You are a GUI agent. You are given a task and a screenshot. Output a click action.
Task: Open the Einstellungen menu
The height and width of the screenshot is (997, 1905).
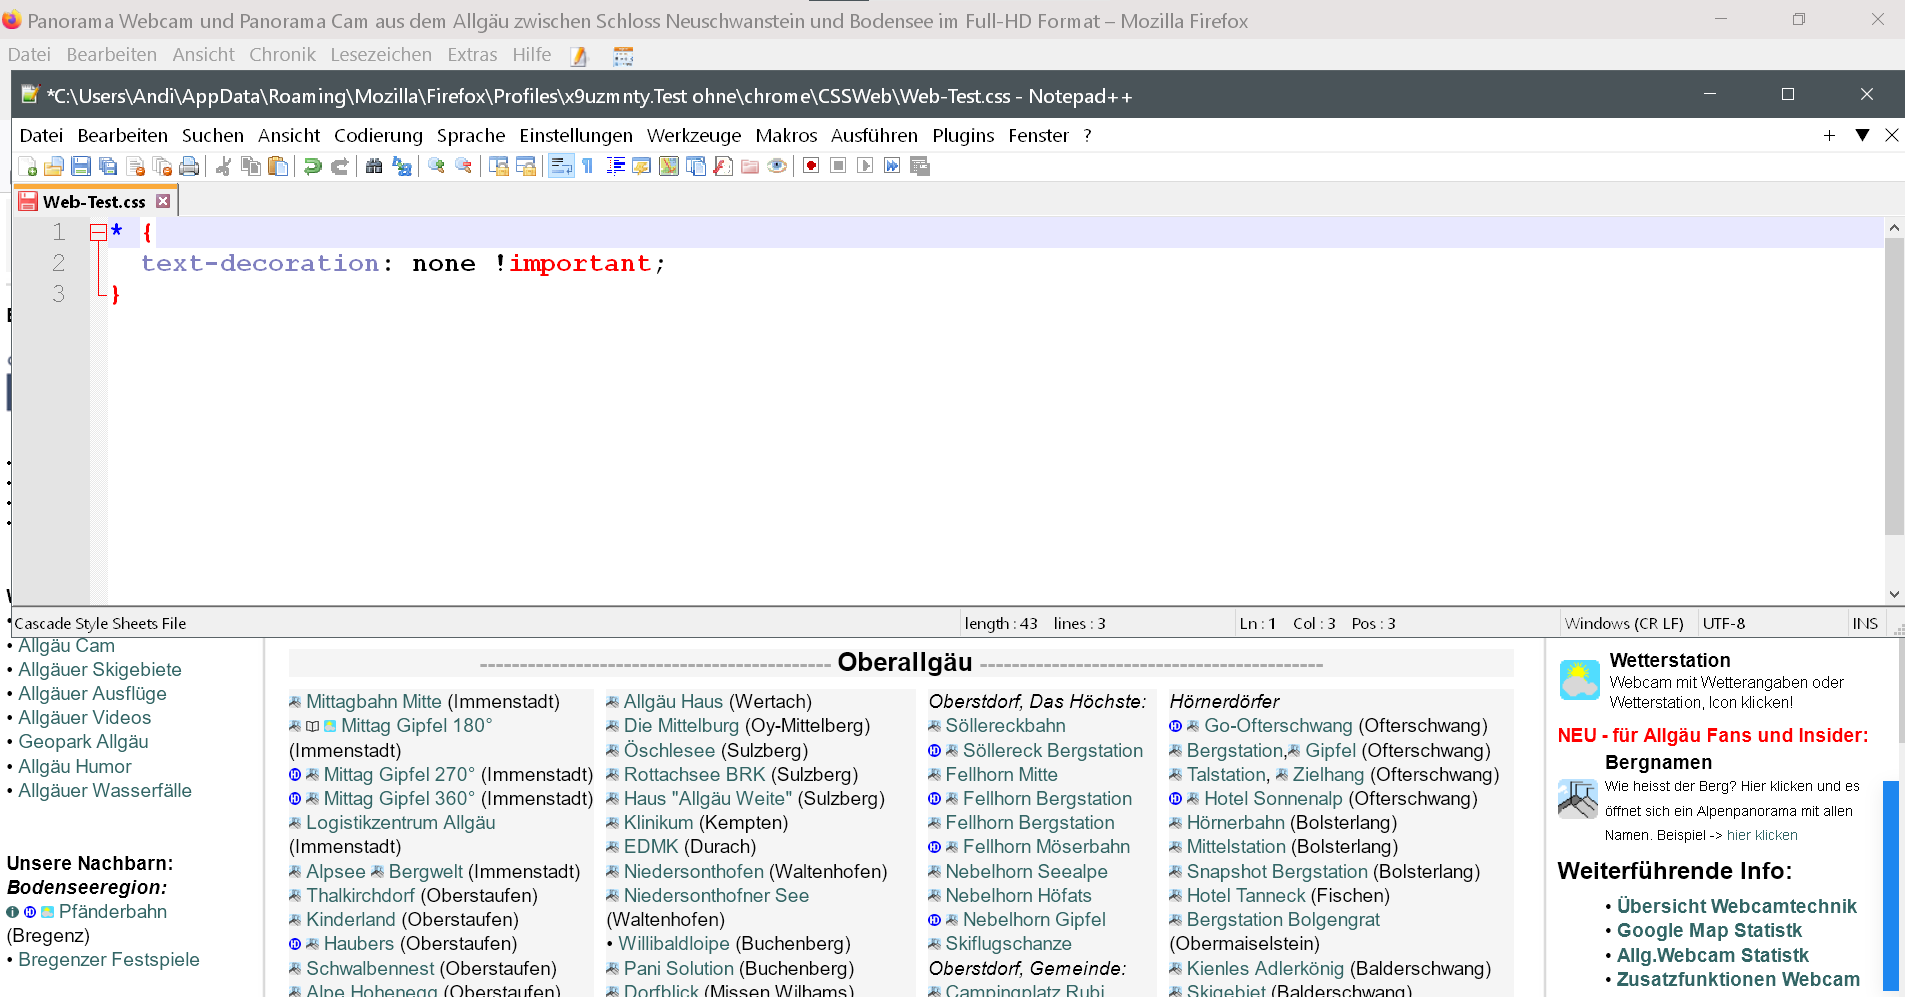(575, 135)
